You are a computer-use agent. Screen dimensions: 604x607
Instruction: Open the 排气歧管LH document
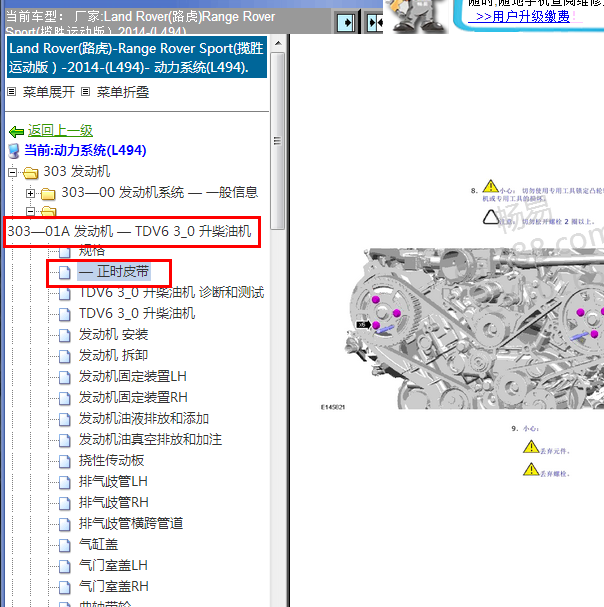113,481
